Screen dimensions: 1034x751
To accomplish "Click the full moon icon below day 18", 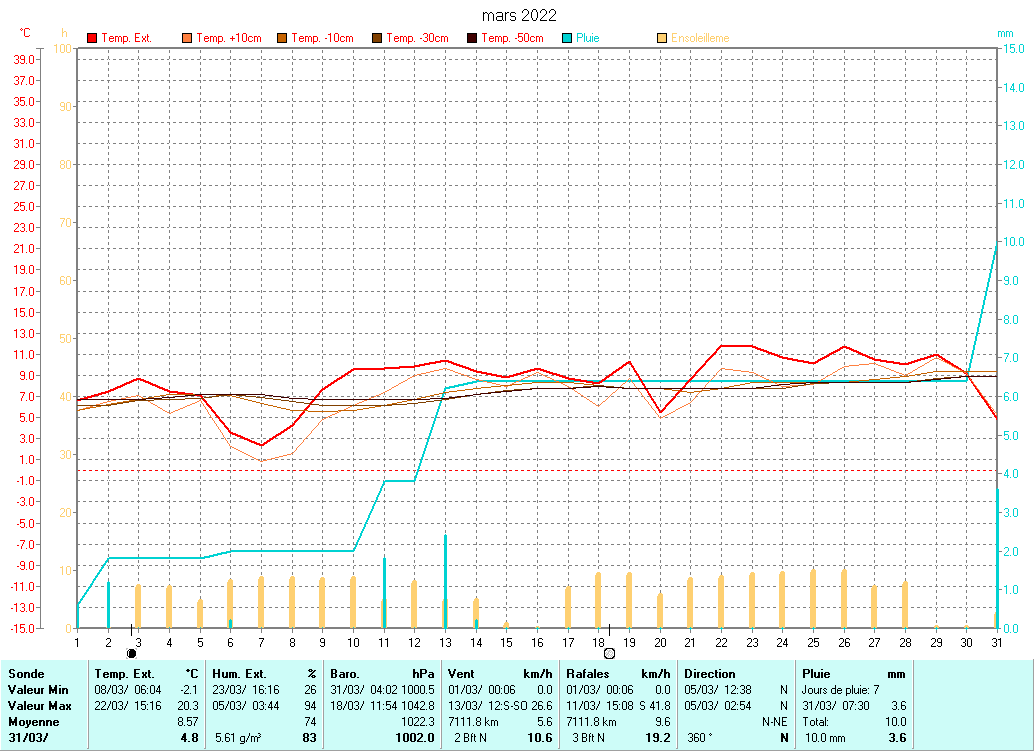I will (x=609, y=653).
